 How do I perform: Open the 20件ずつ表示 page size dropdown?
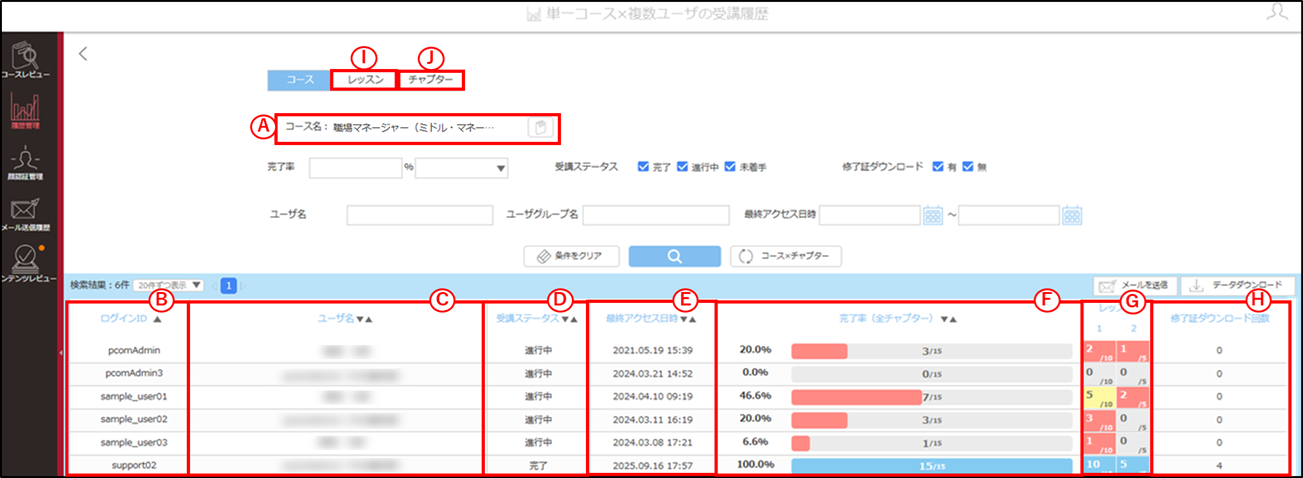click(x=169, y=285)
